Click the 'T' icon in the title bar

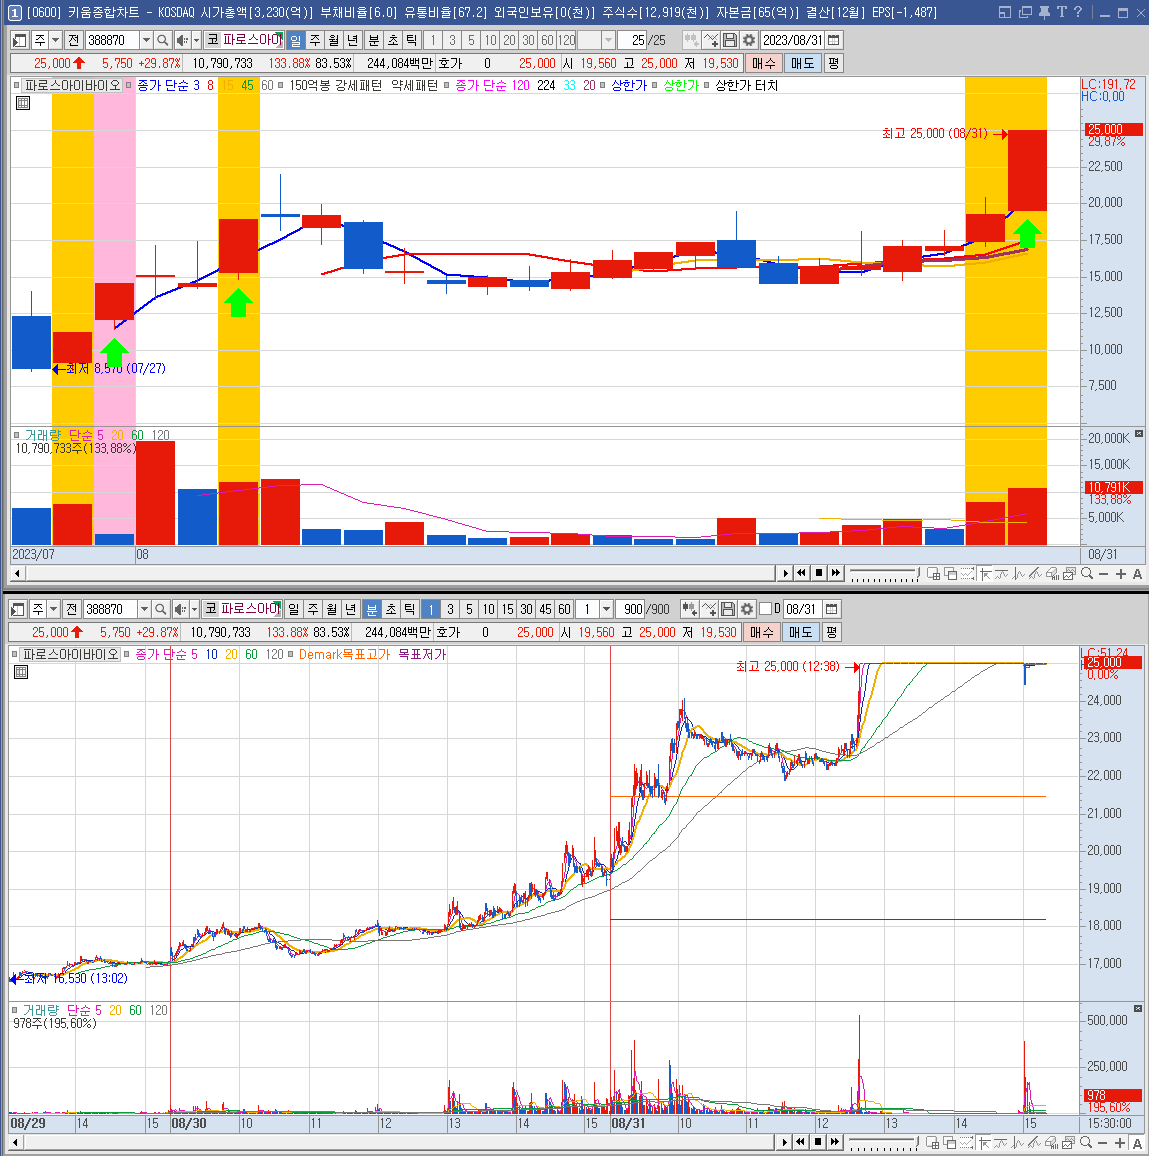(1061, 12)
